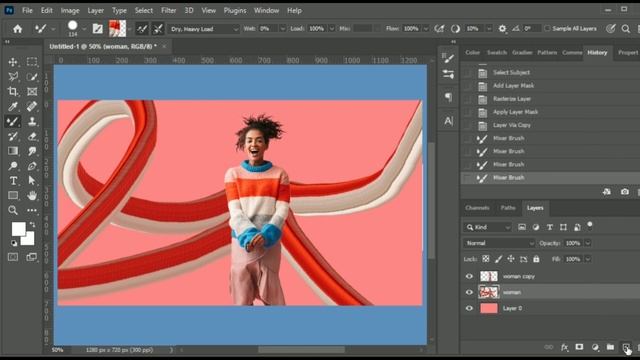The image size is (640, 360).
Task: Select the Dodge tool
Action: 13,166
